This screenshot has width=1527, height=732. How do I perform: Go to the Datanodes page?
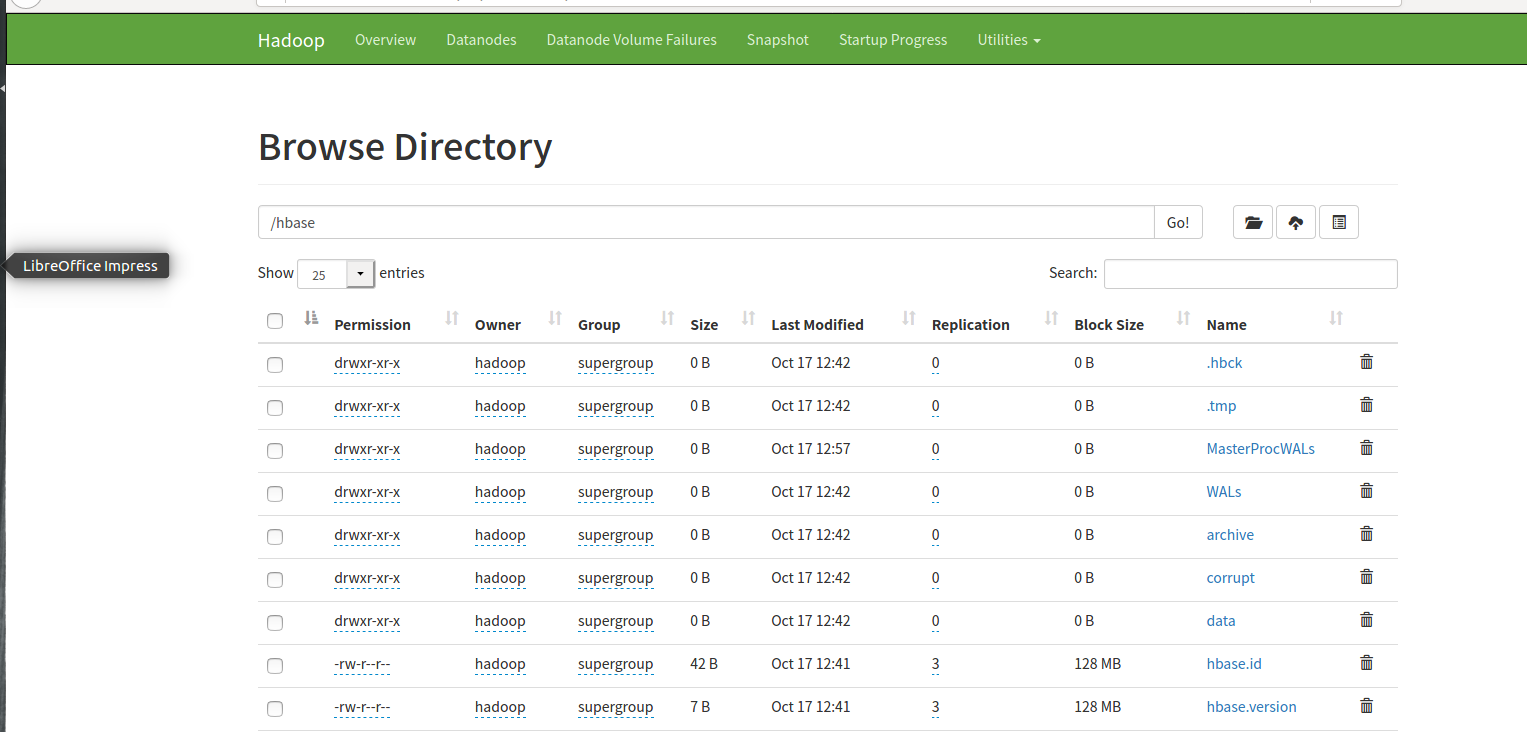481,40
